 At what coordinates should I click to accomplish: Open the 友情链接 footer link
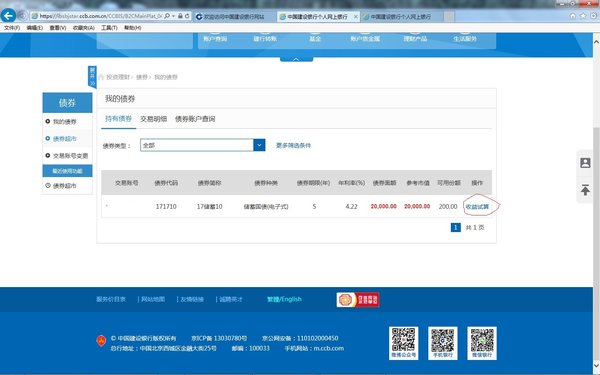pos(192,299)
